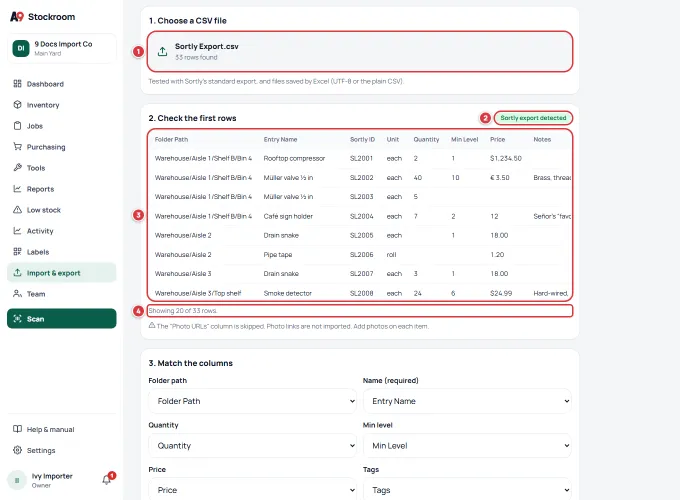This screenshot has height=500, width=680.
Task: Click the Inventory box icon
Action: coord(17,105)
